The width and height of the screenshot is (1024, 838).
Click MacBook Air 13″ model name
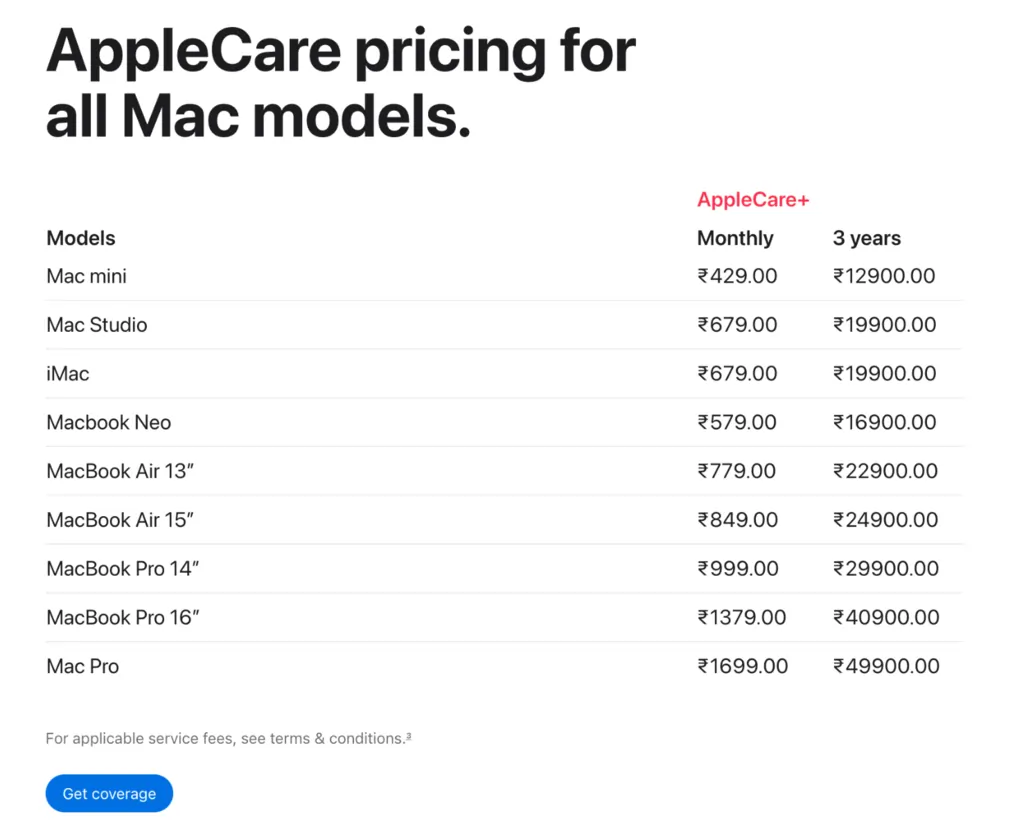(120, 471)
